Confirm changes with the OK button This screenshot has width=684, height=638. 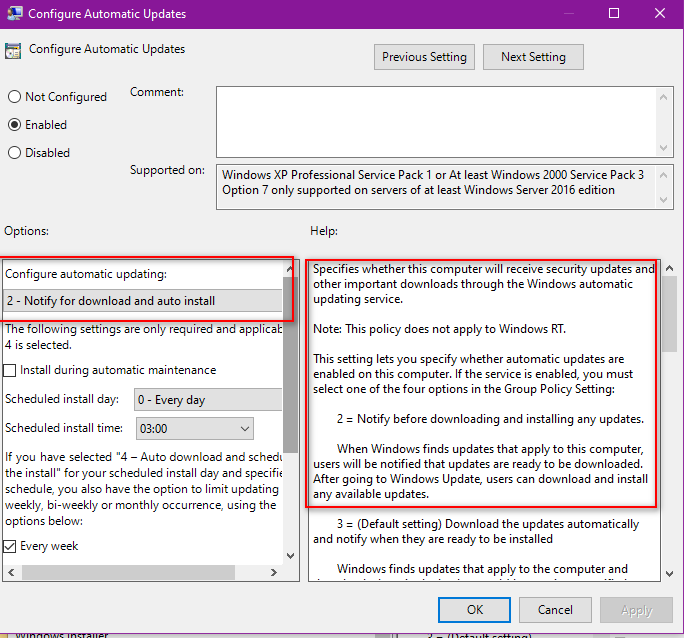[x=475, y=609]
